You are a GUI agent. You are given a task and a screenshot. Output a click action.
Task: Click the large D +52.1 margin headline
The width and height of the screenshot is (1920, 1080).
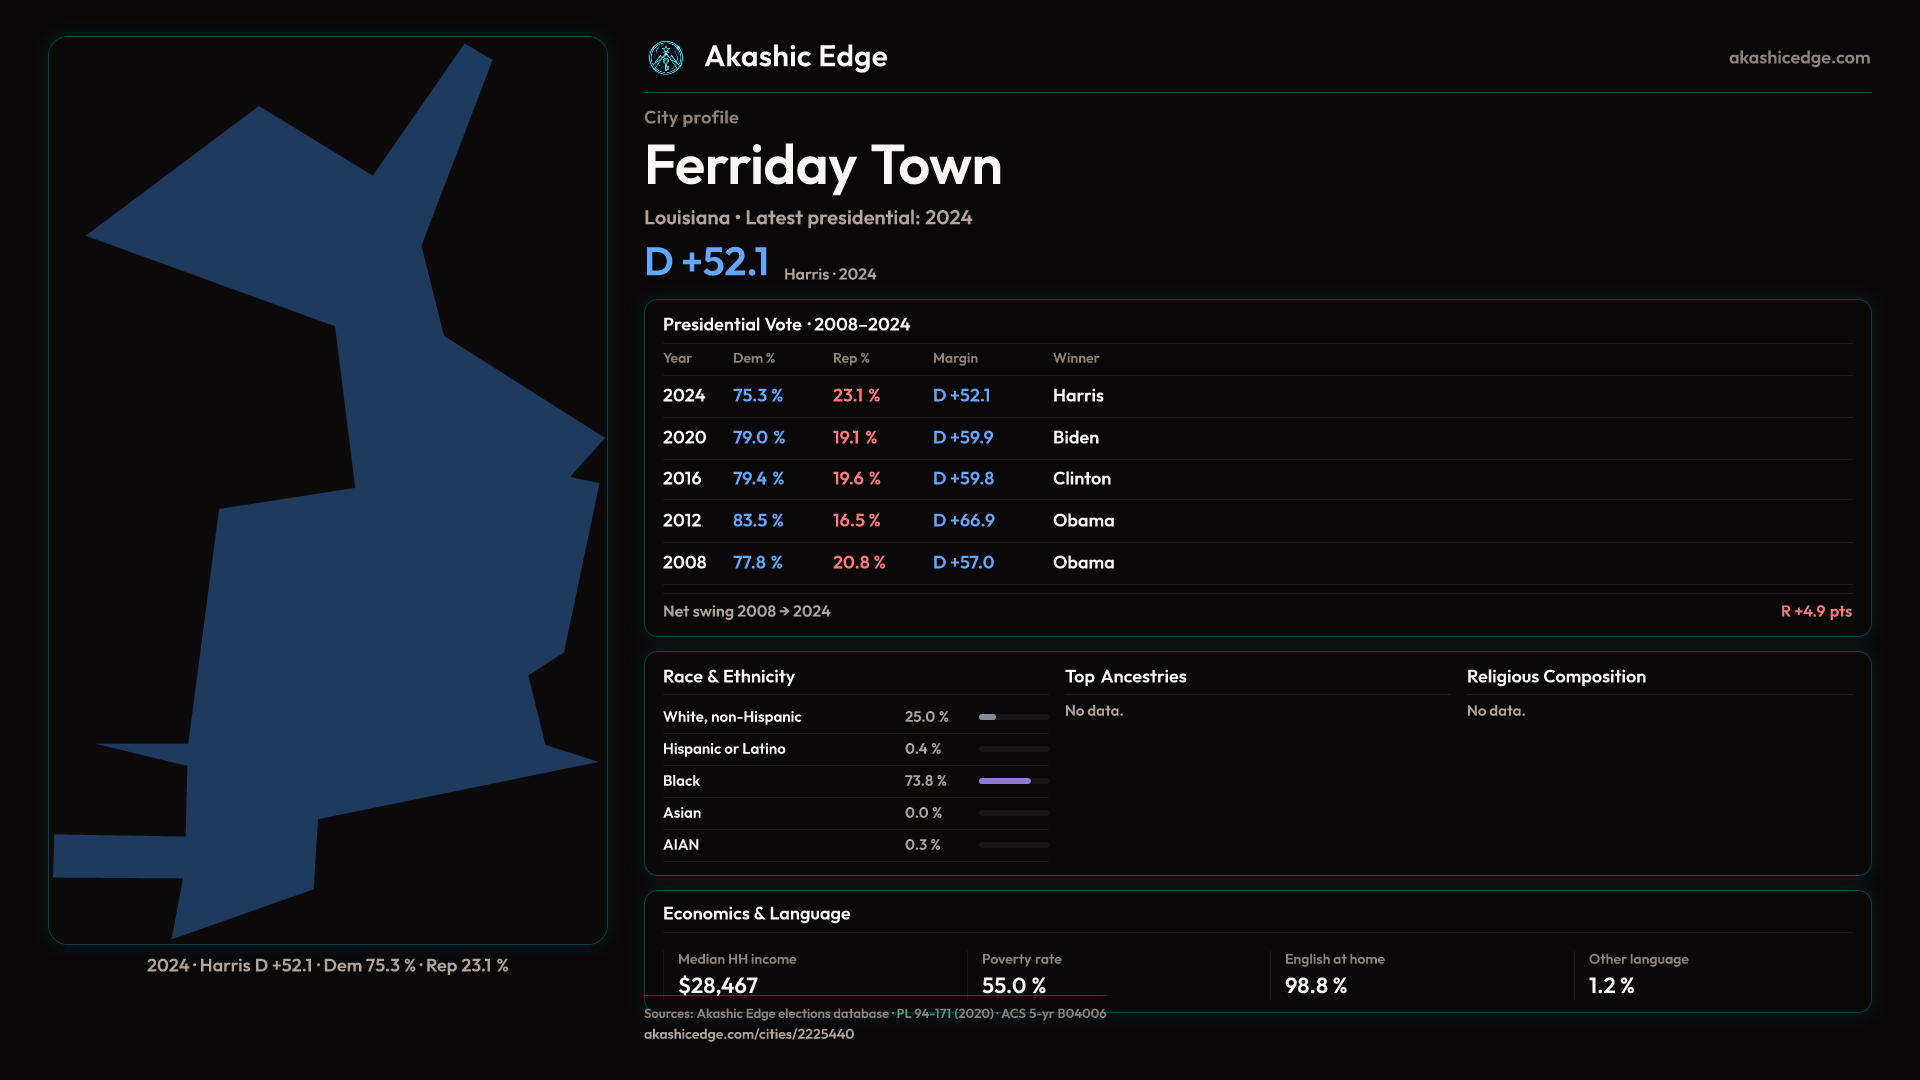pyautogui.click(x=707, y=263)
